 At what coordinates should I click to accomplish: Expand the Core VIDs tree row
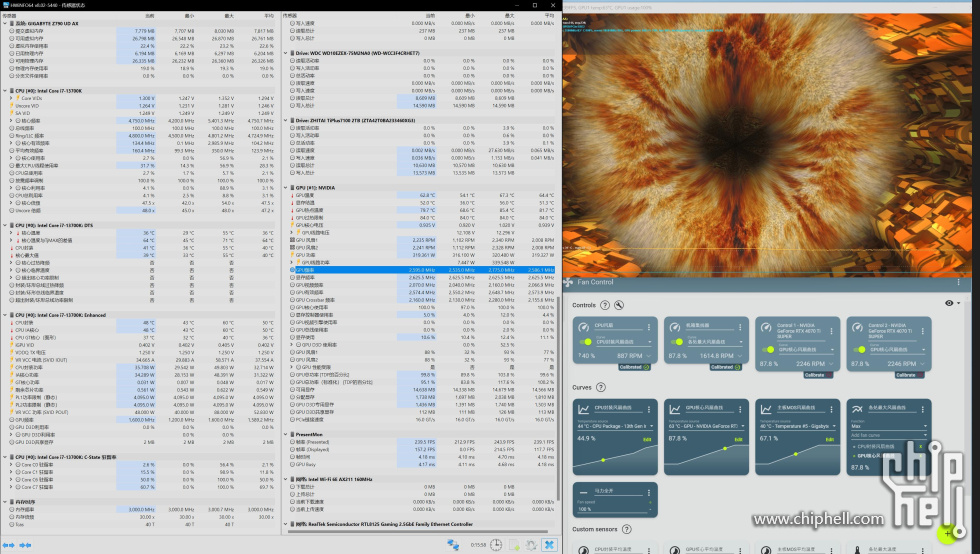11,98
